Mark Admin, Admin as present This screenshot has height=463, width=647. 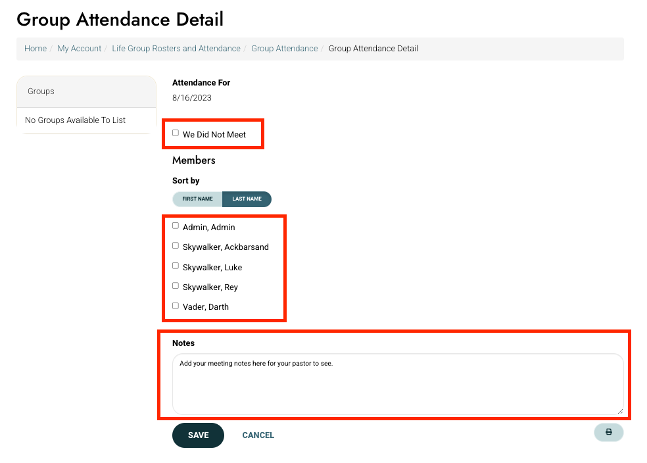click(x=176, y=226)
